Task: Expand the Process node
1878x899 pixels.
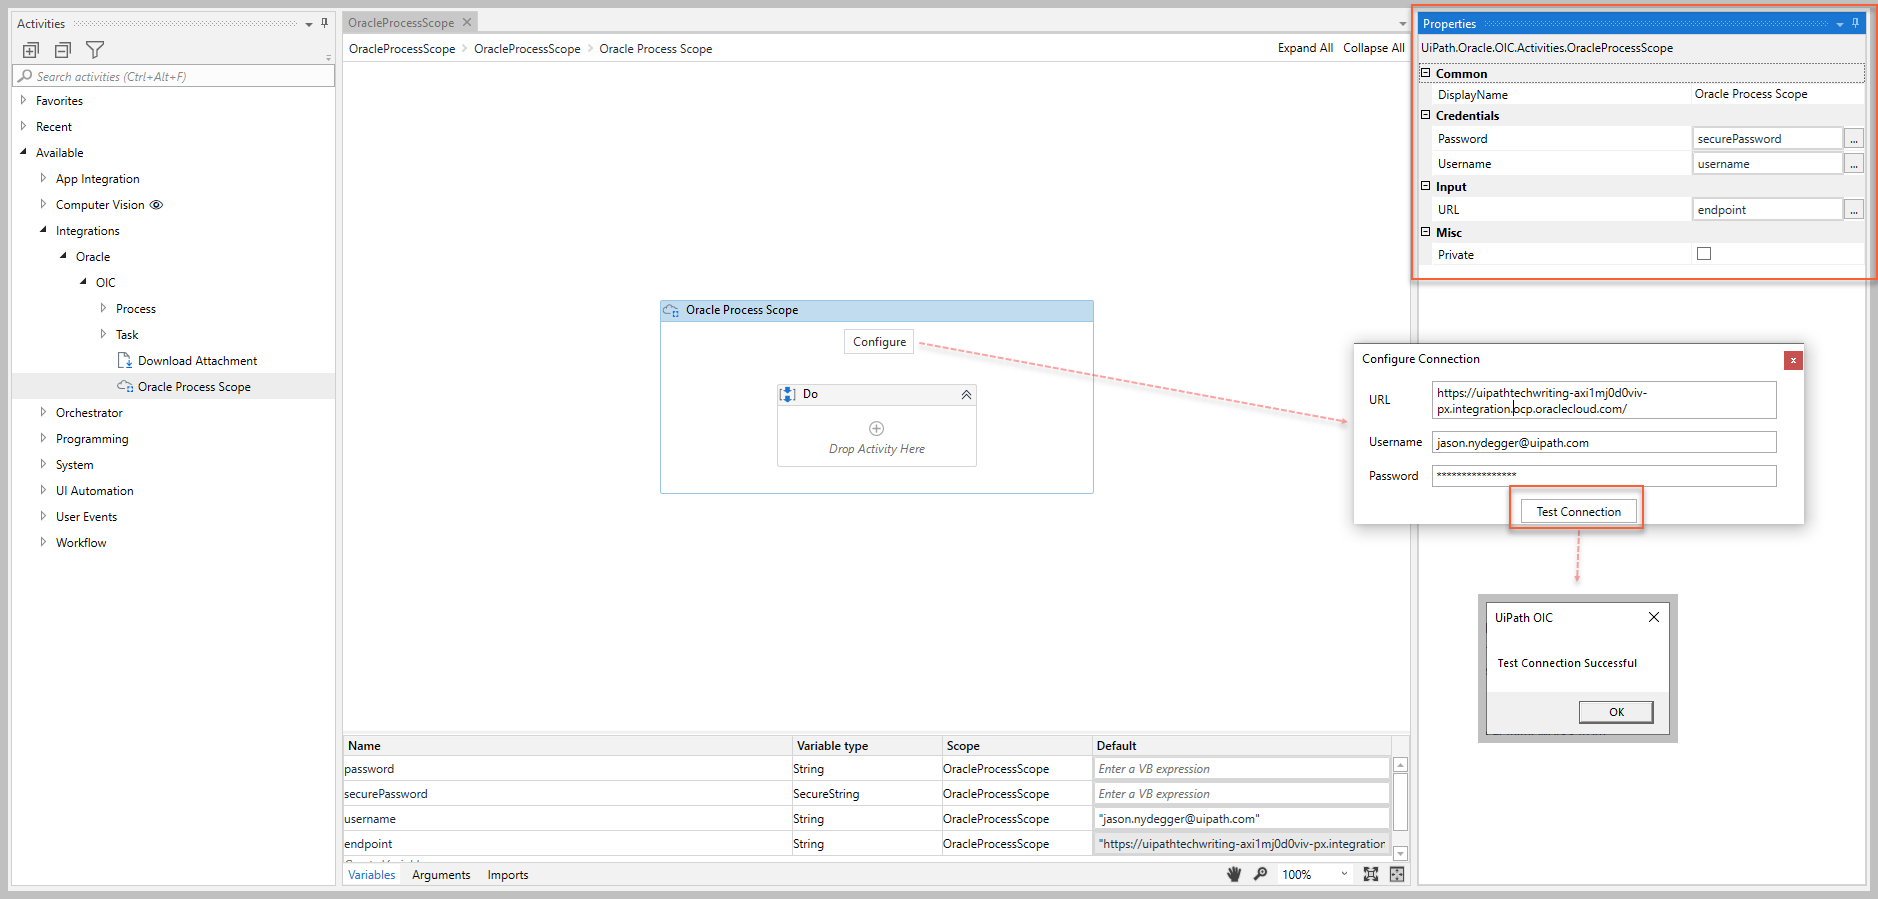Action: pyautogui.click(x=103, y=308)
